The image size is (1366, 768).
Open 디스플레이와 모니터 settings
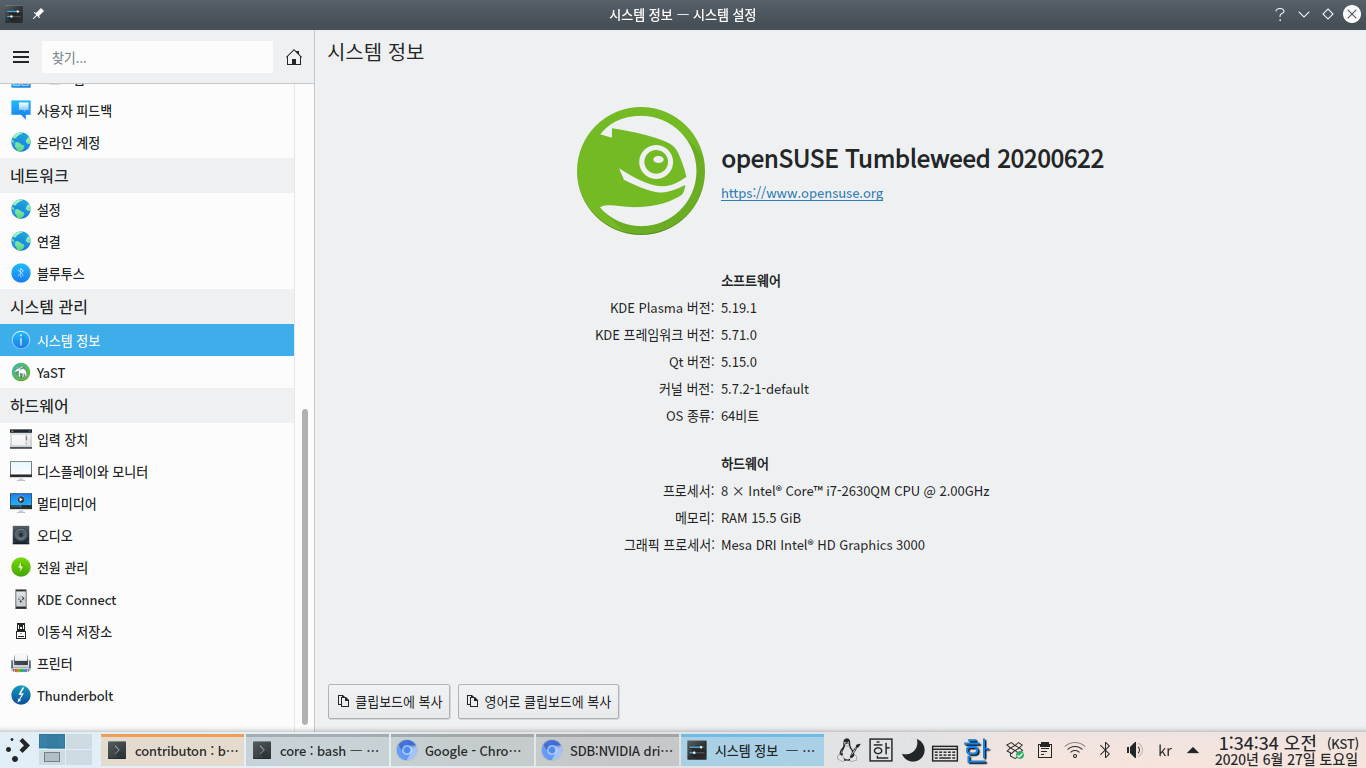147,472
